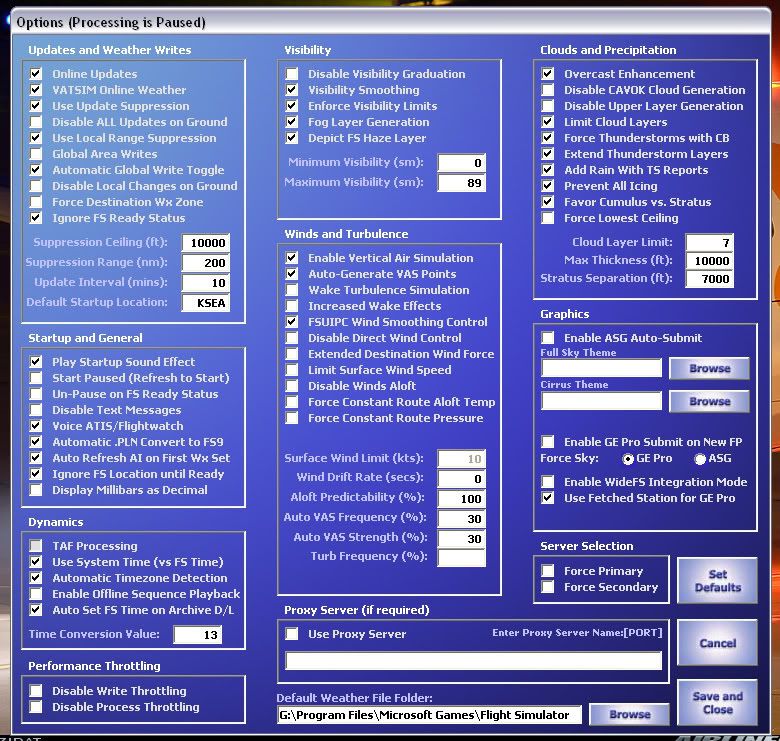Browse for the Cirrus Theme file
This screenshot has height=741, width=780.
point(709,401)
